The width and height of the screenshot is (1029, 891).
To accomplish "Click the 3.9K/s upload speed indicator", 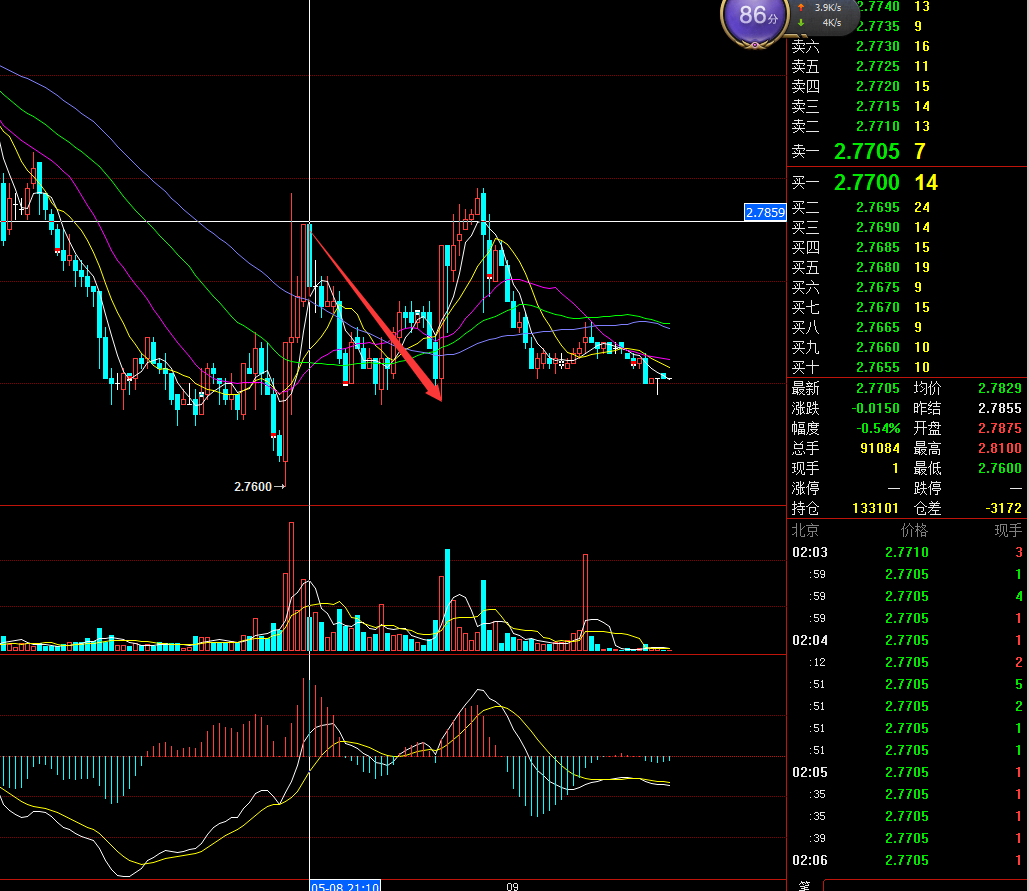I will (x=820, y=8).
